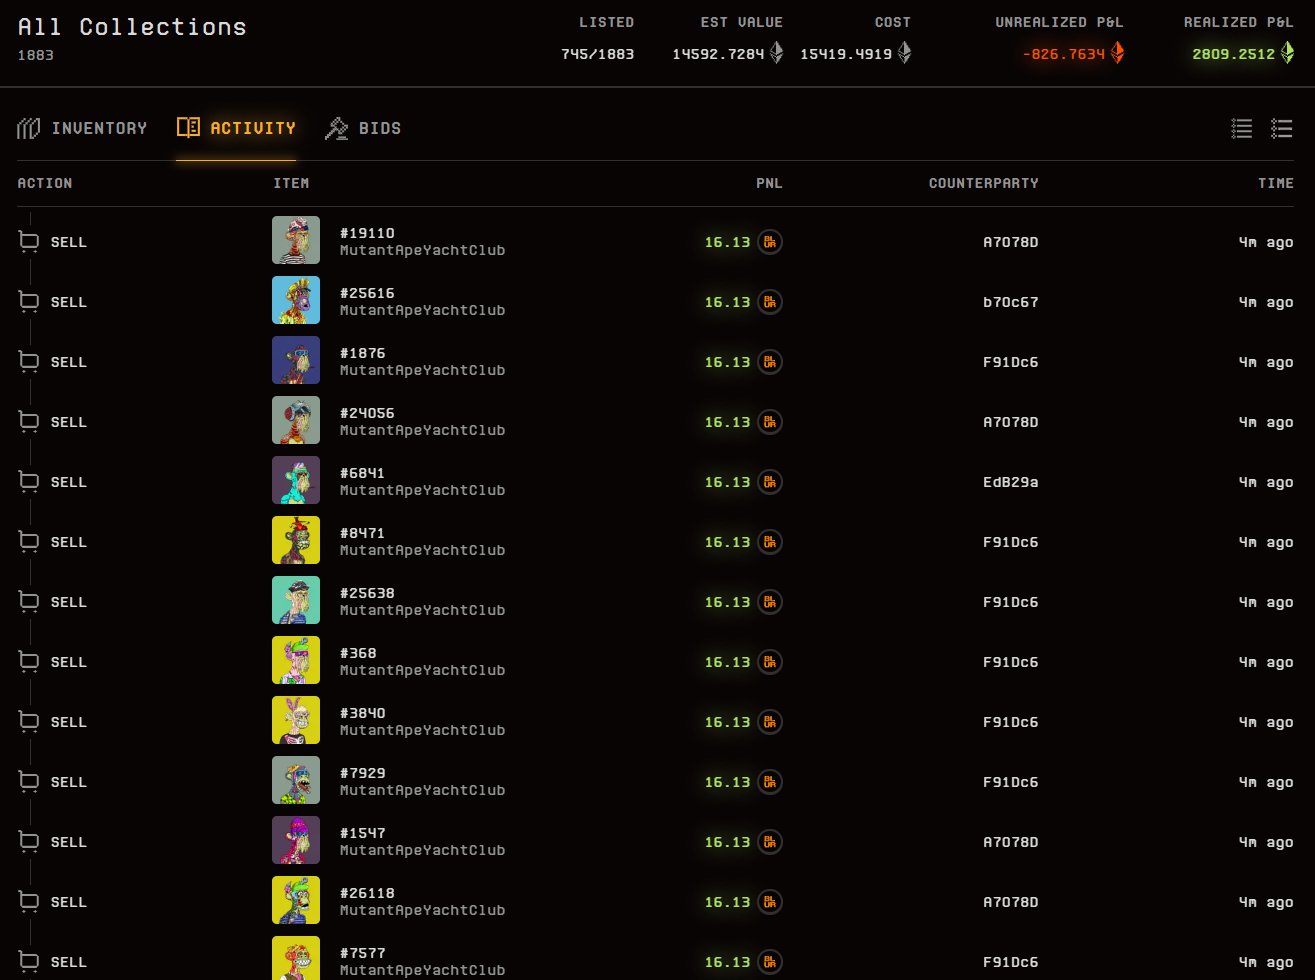Click the Realized P&L value 2809.2512
Image resolution: width=1315 pixels, height=980 pixels.
click(1234, 54)
